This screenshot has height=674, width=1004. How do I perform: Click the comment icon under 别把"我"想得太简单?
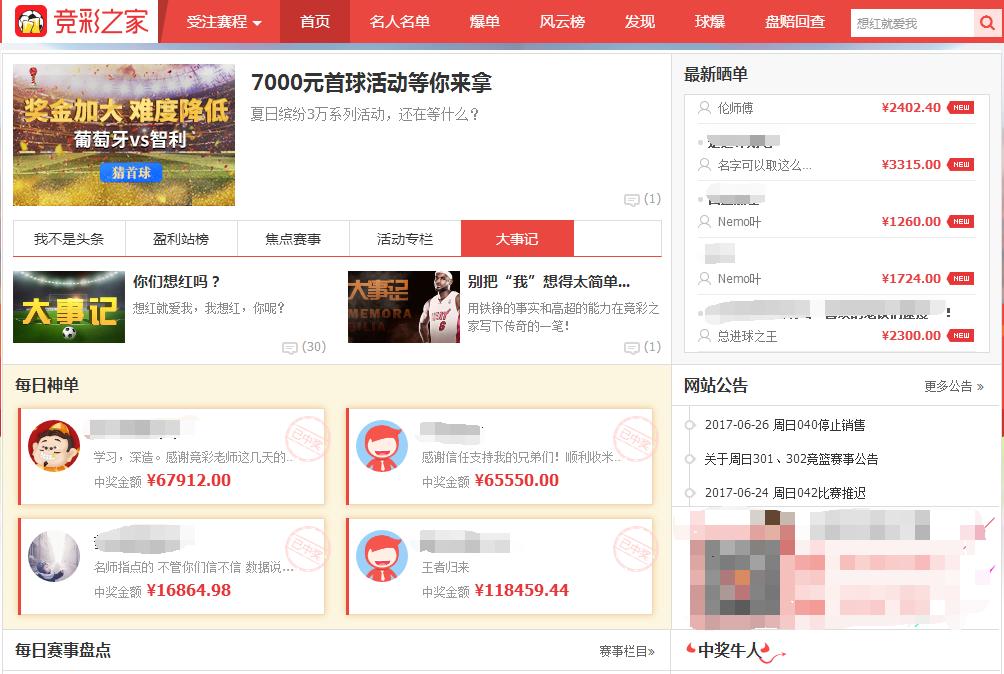point(631,347)
